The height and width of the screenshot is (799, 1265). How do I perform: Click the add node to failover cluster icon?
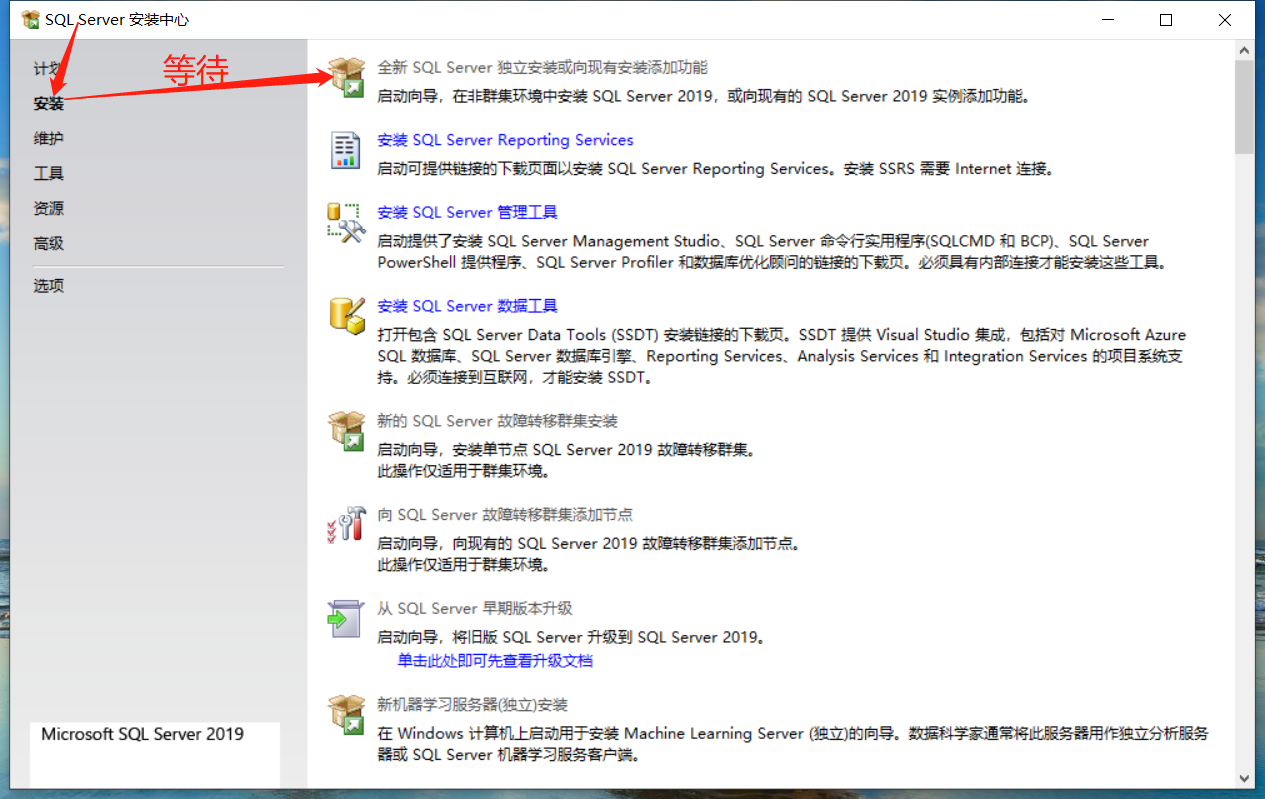(346, 523)
